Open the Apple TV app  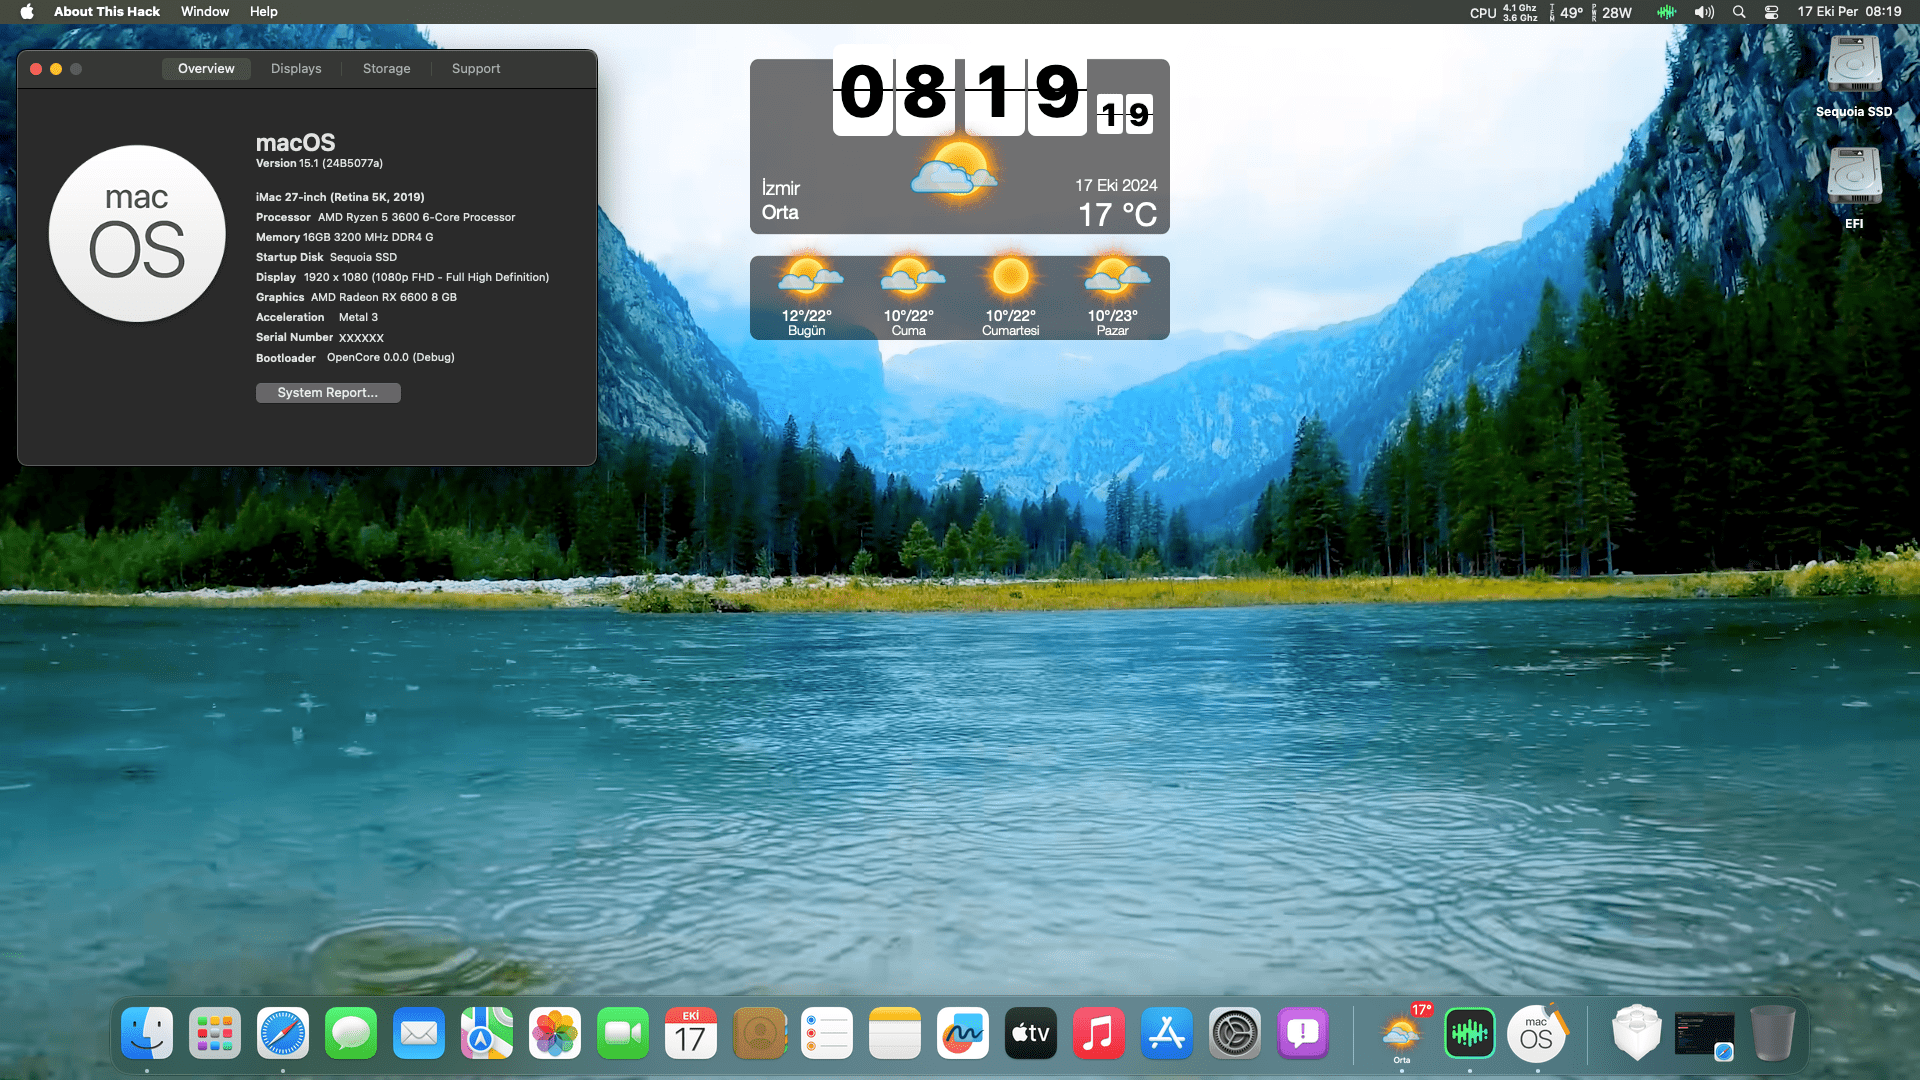point(1031,1034)
